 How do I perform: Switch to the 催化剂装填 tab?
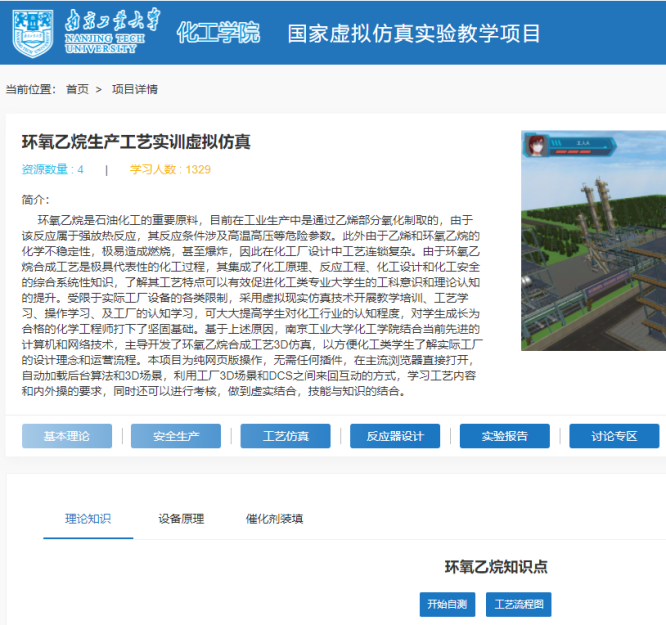tap(274, 519)
